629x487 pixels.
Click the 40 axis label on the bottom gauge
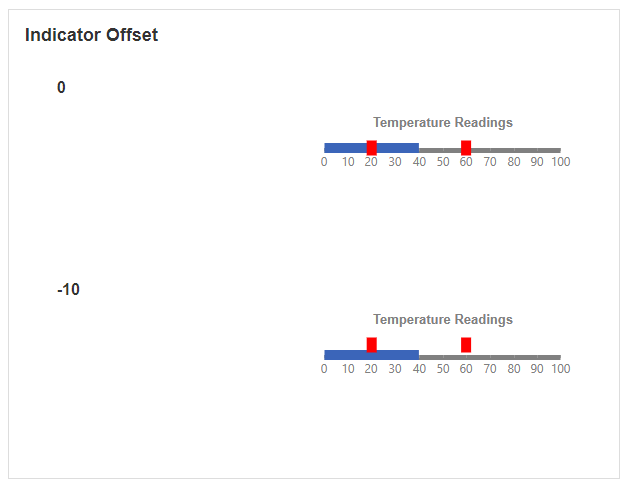[419, 369]
